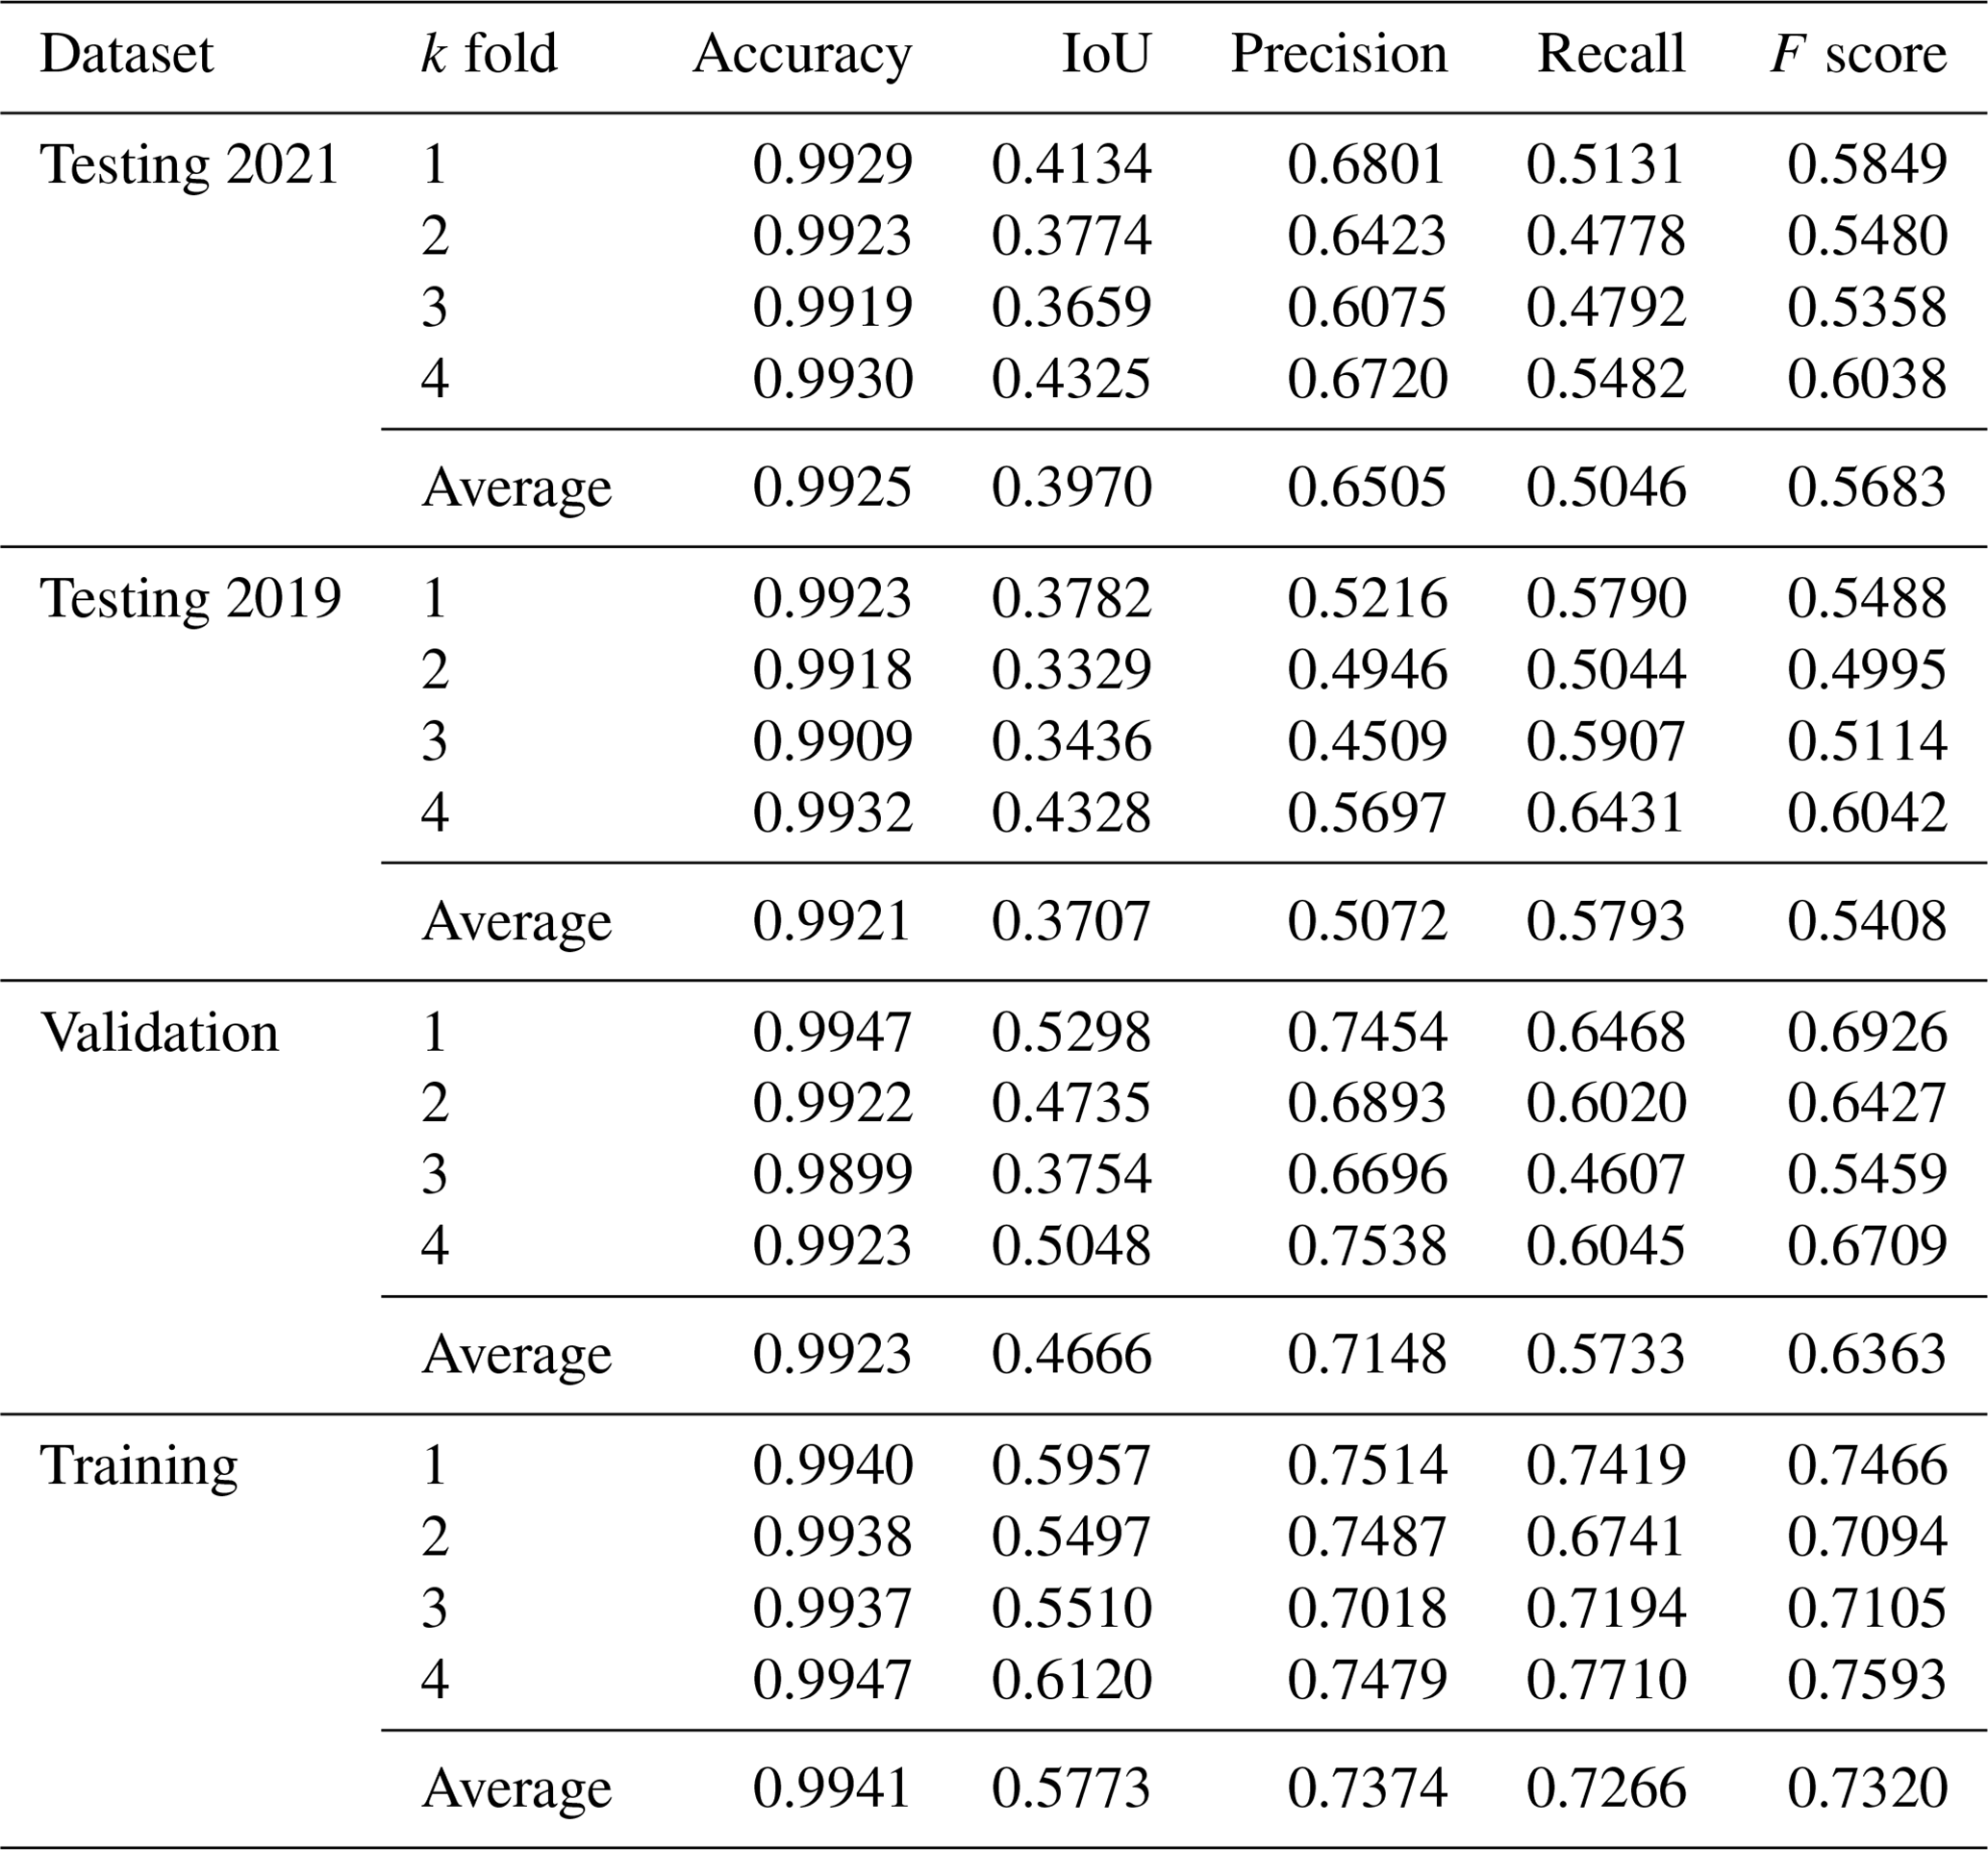Click Training average F score 0.7320
The width and height of the screenshot is (1988, 1850).
pos(1866,1789)
